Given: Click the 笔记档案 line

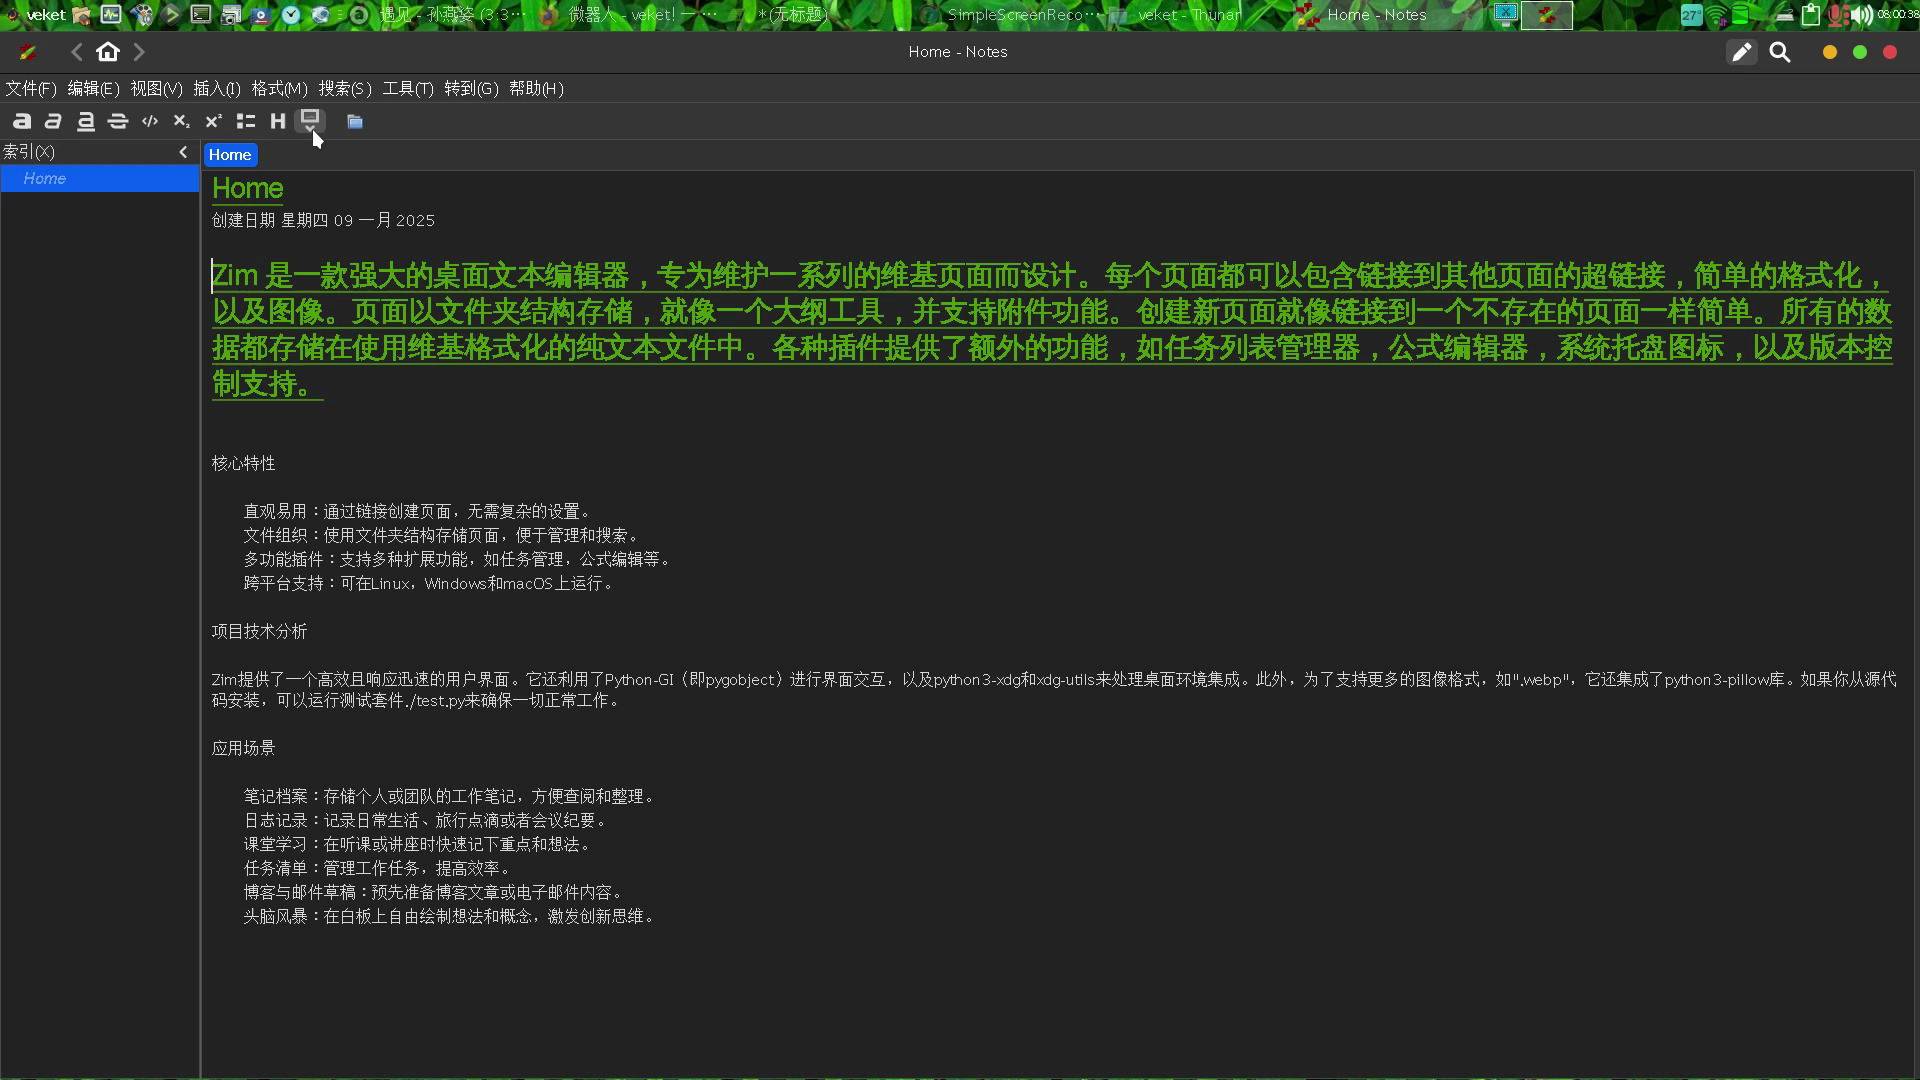Looking at the screenshot, I should (451, 796).
